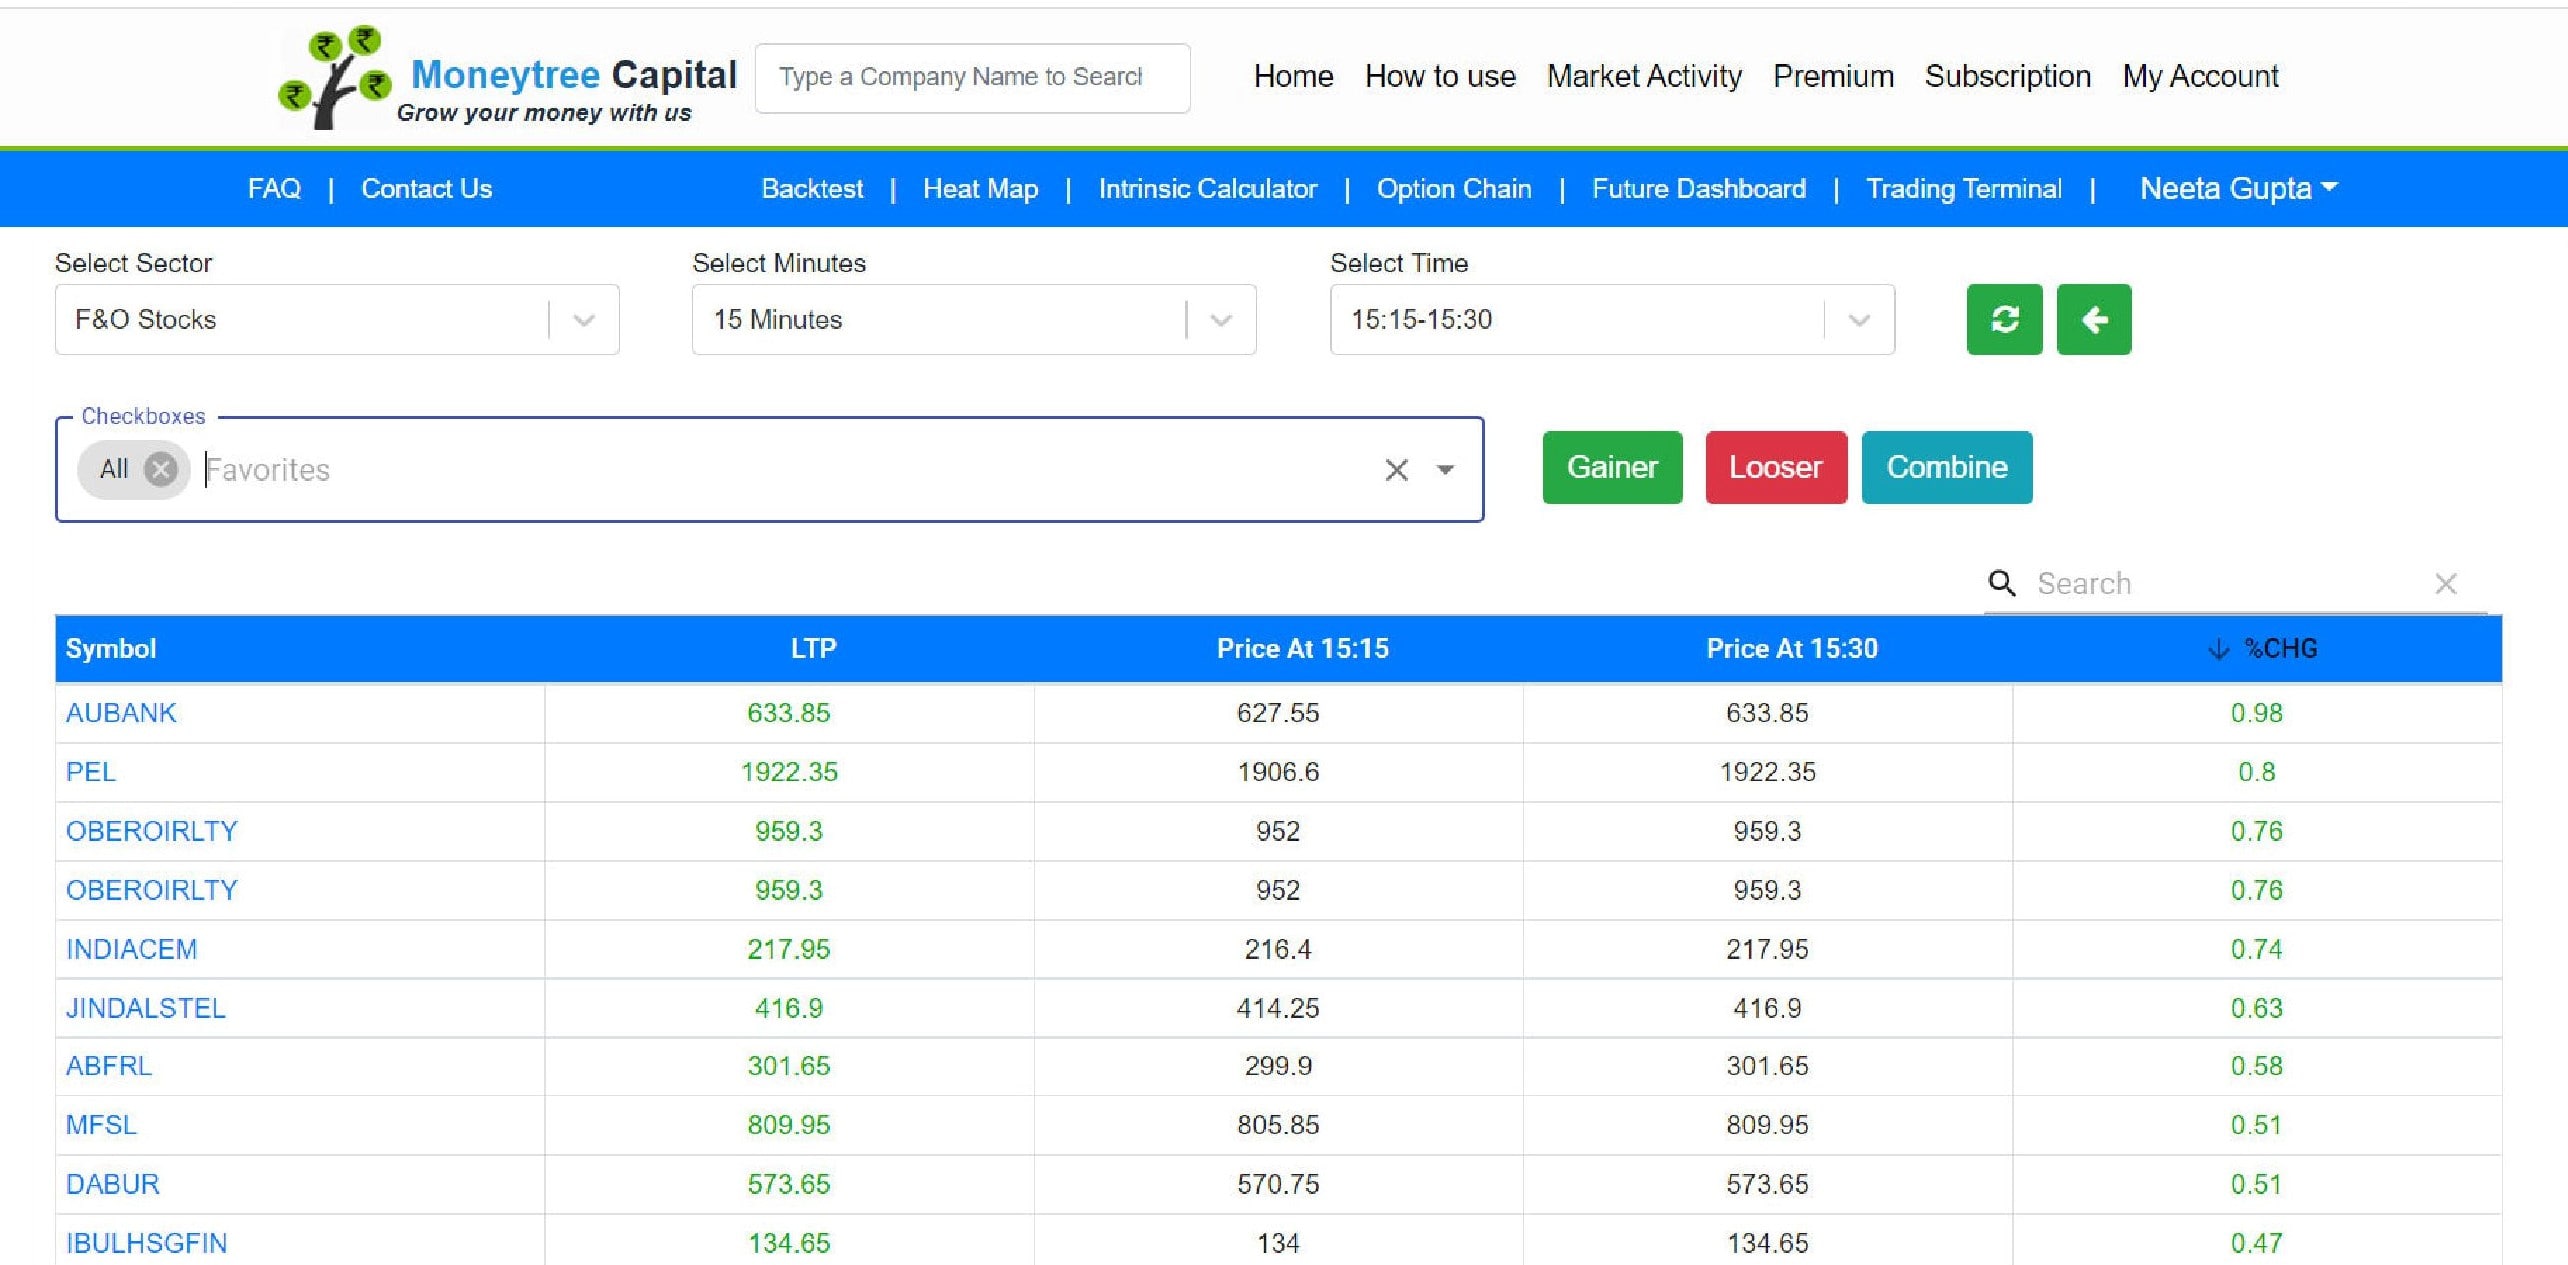Clear table search with the X icon

pyautogui.click(x=2446, y=583)
